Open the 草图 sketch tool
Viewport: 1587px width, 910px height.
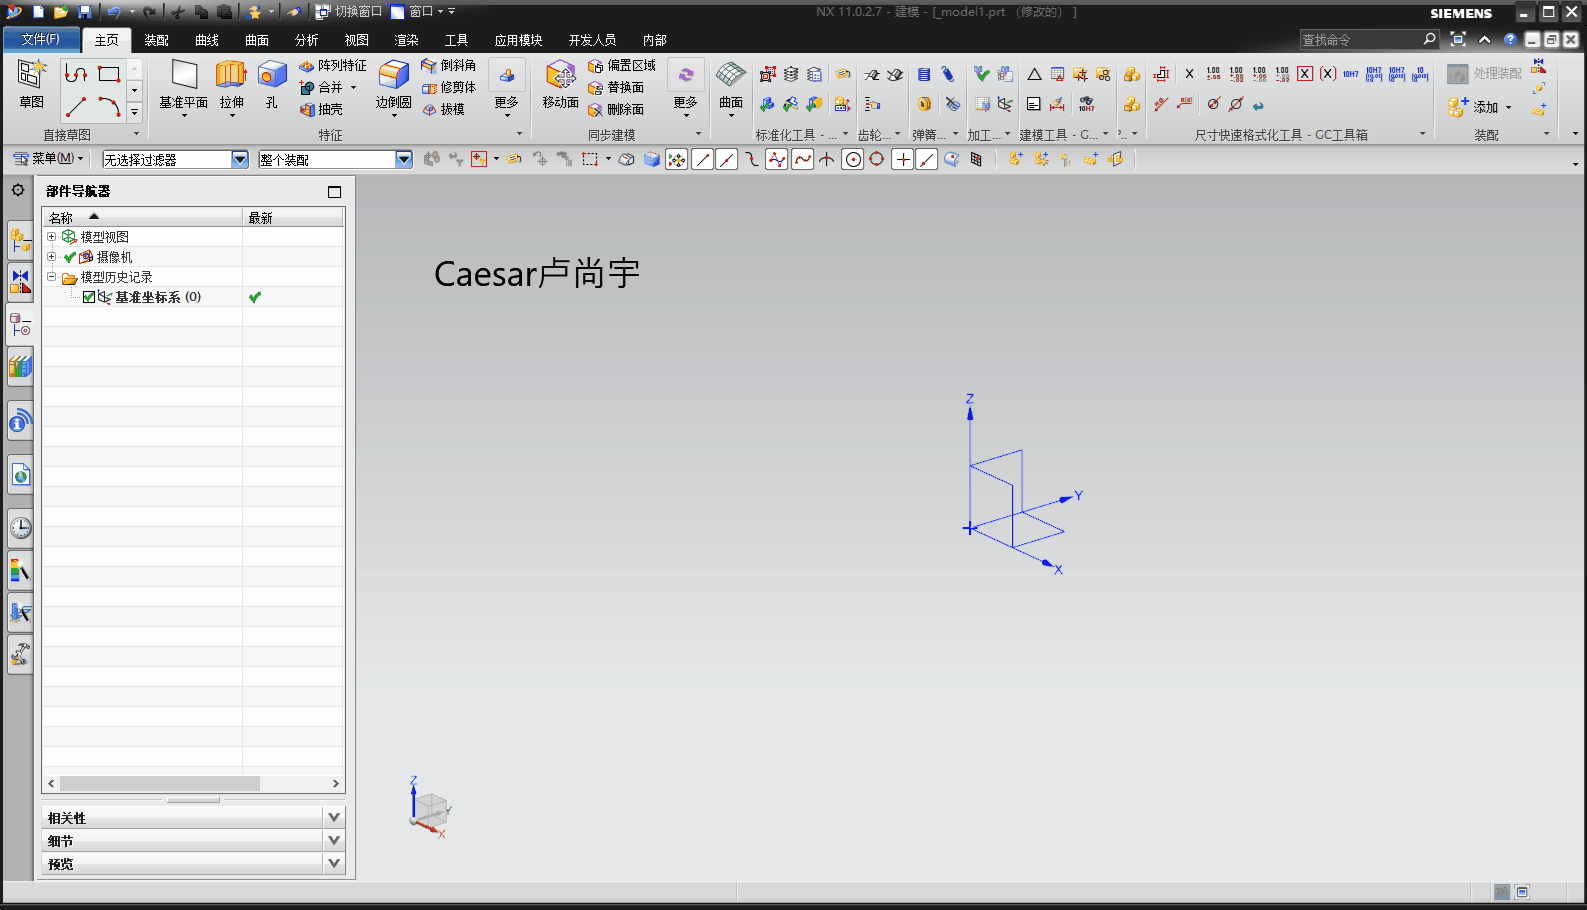click(32, 84)
